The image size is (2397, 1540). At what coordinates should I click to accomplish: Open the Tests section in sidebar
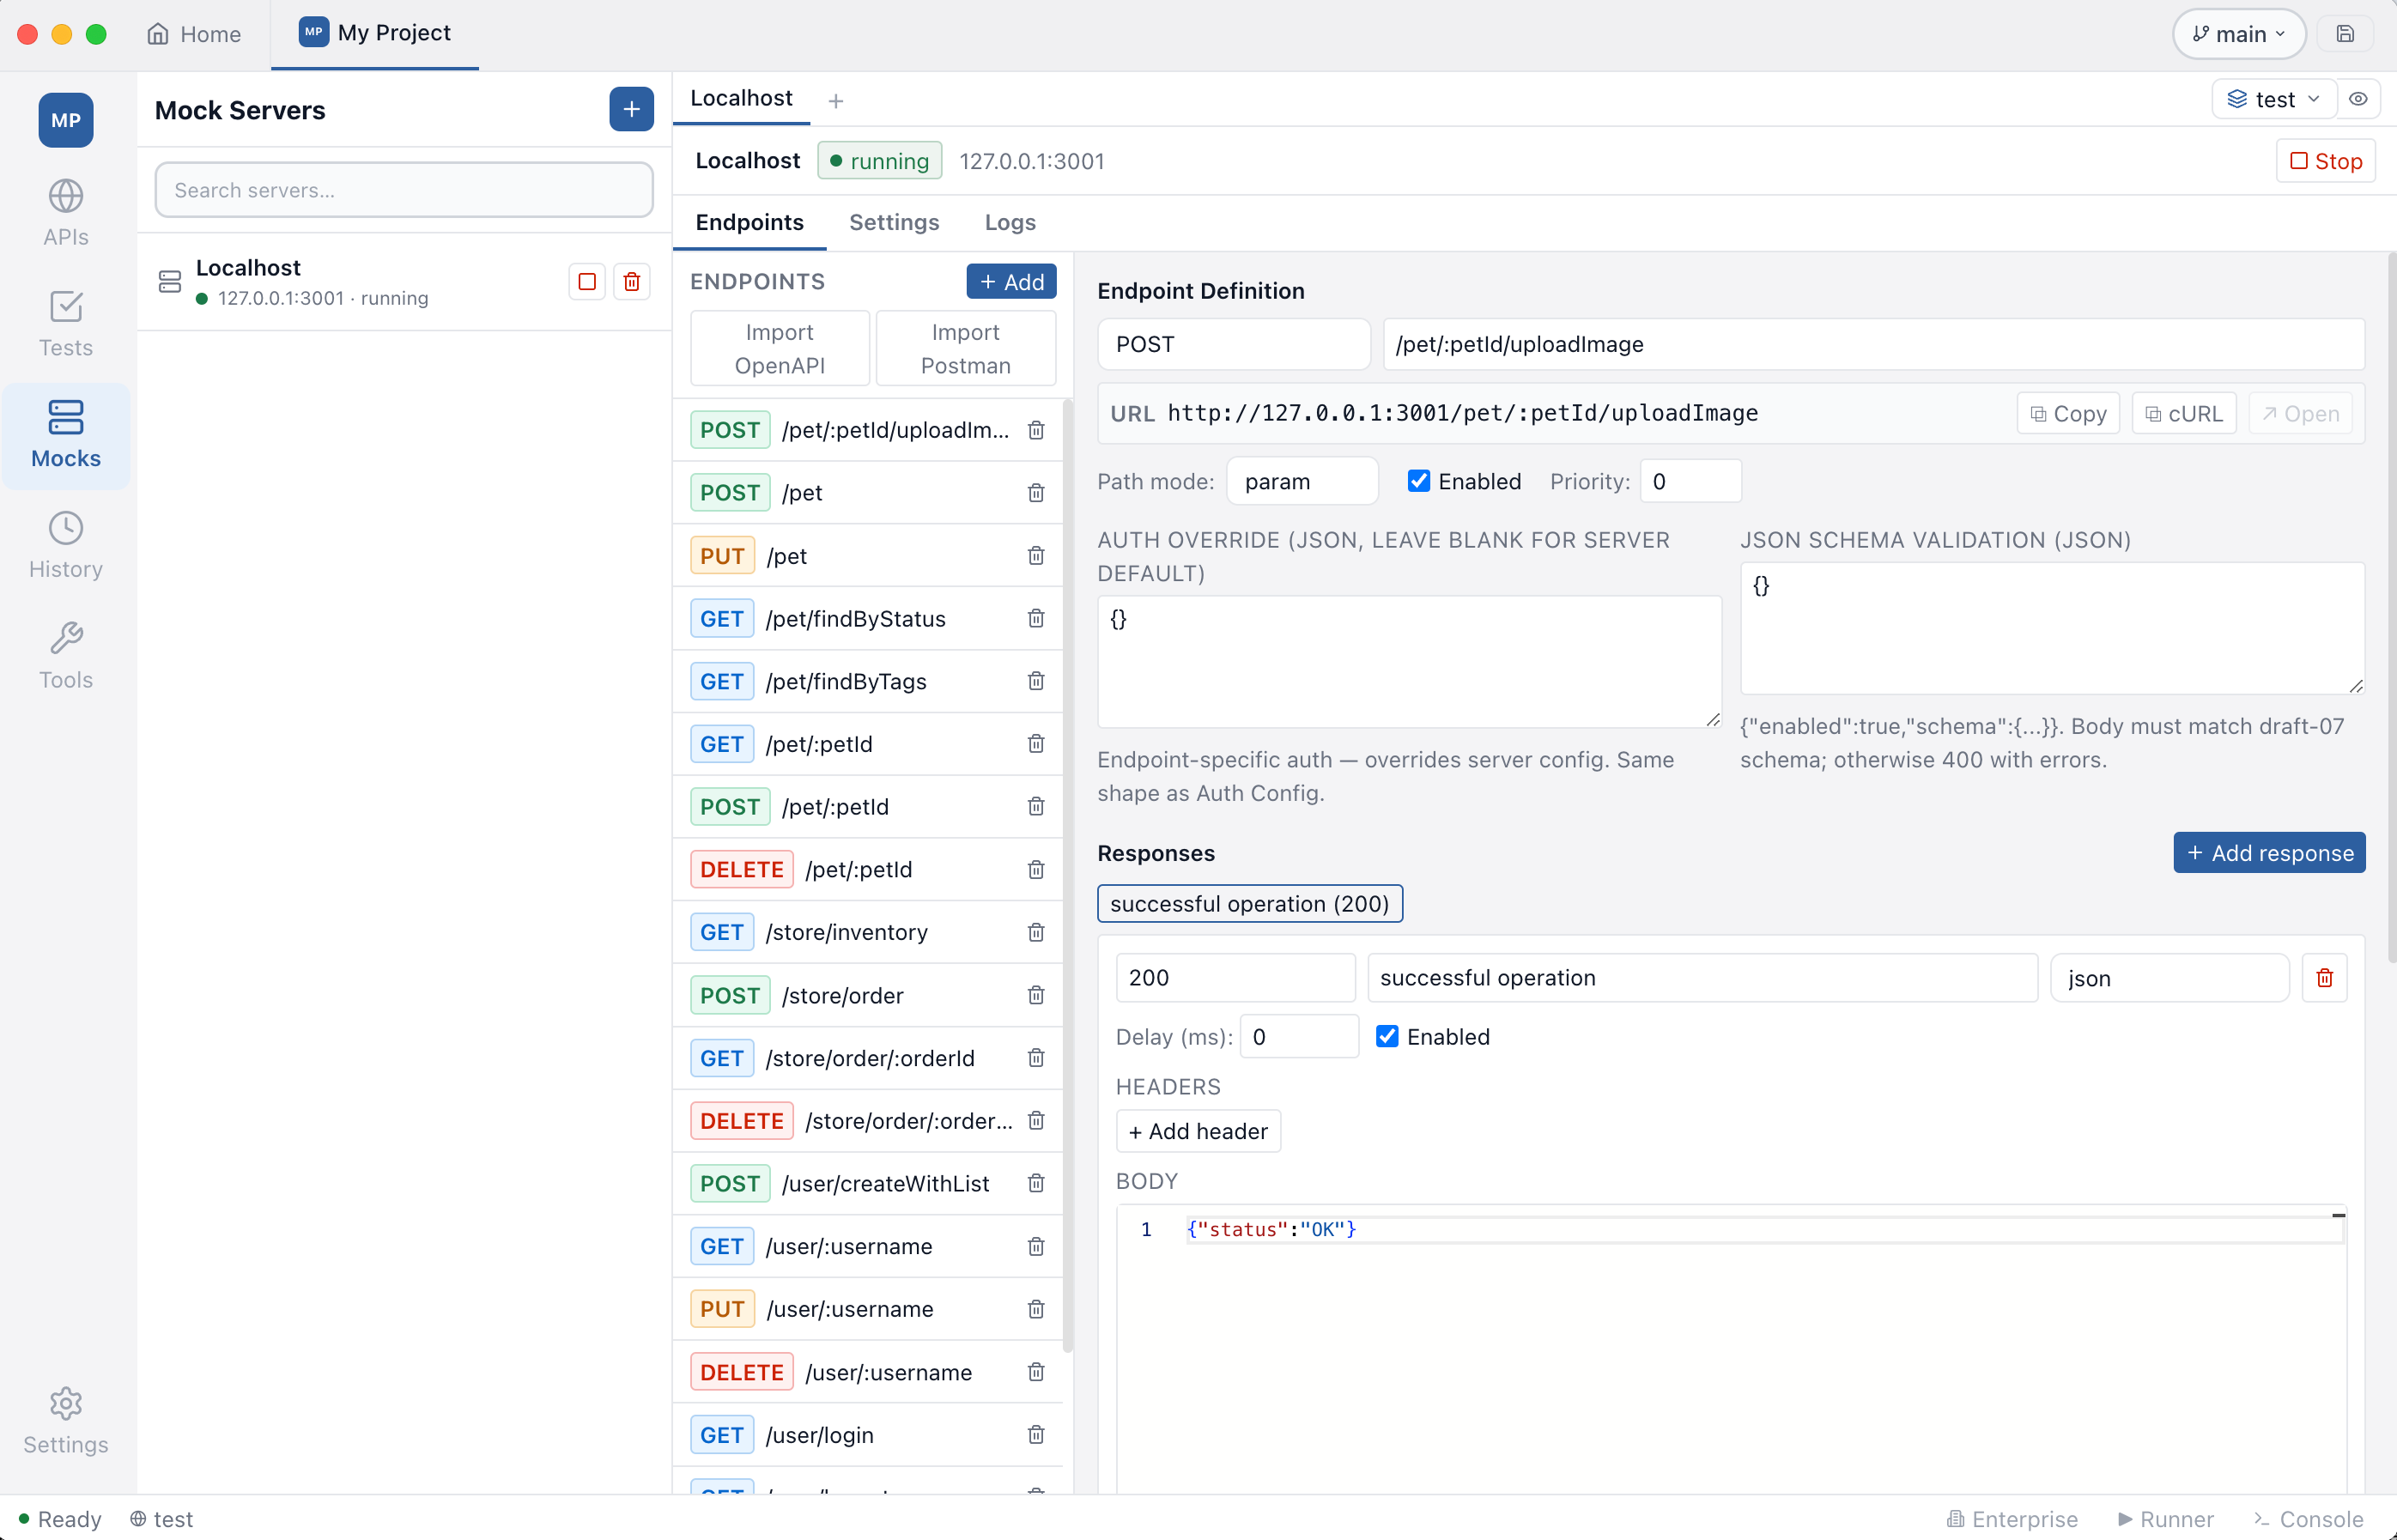[66, 324]
